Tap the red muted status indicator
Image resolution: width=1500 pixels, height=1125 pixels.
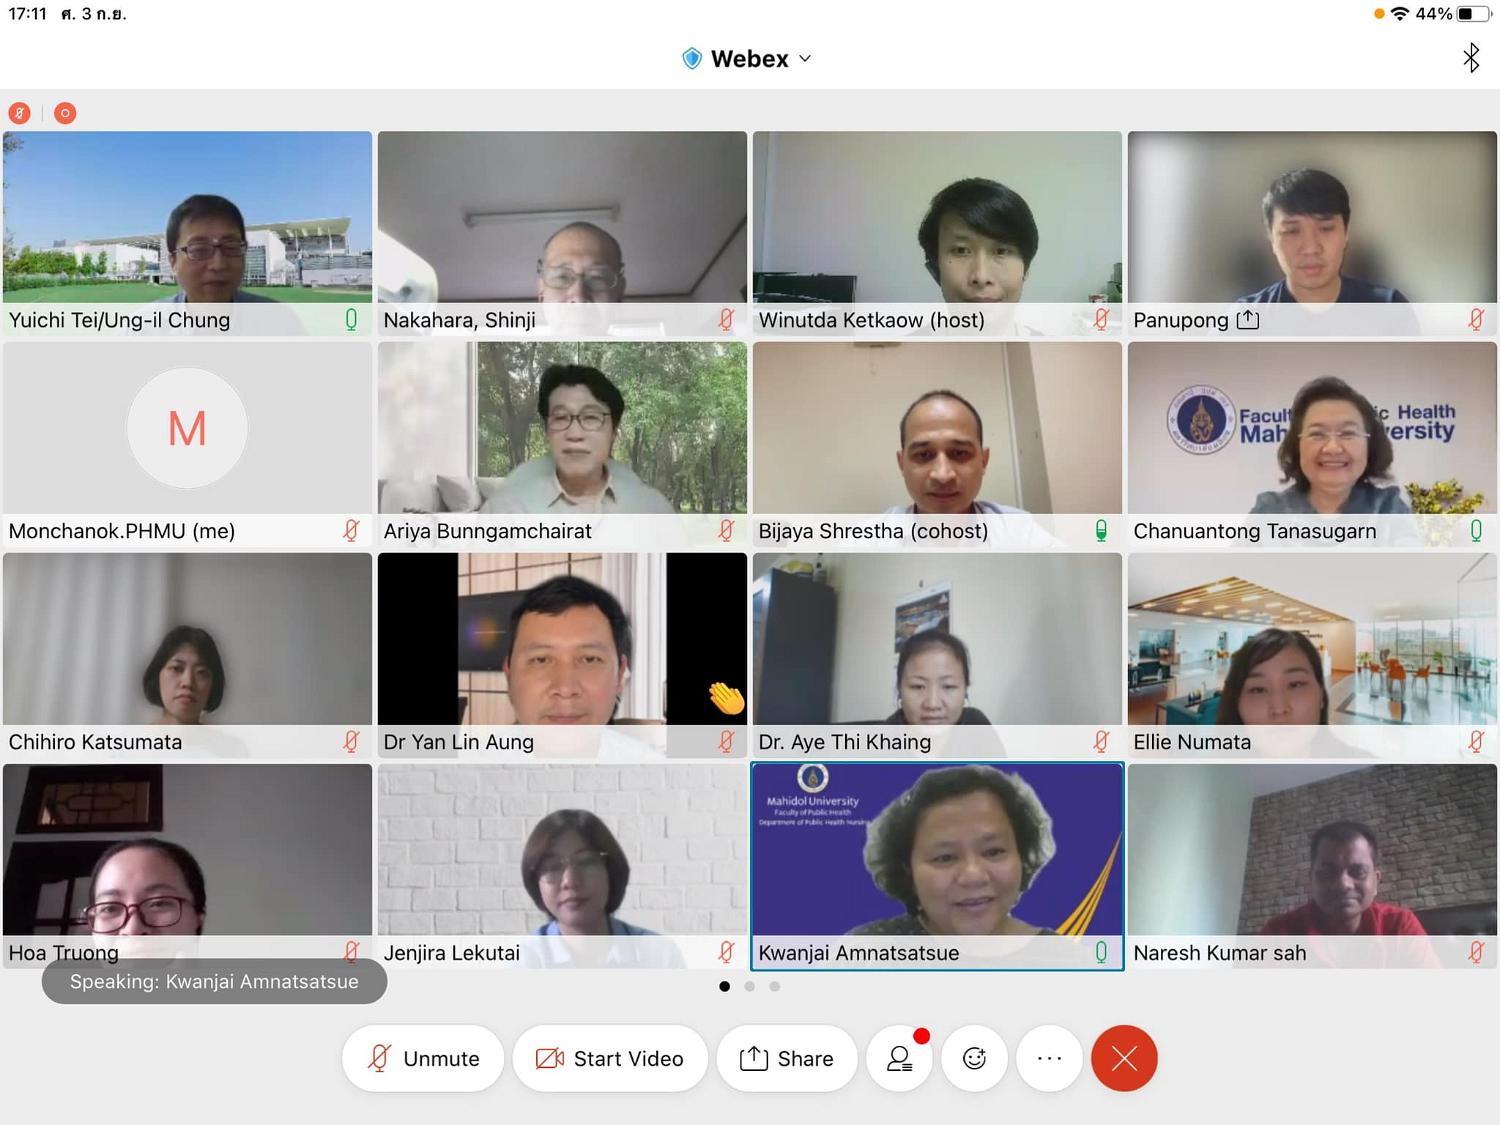19,113
